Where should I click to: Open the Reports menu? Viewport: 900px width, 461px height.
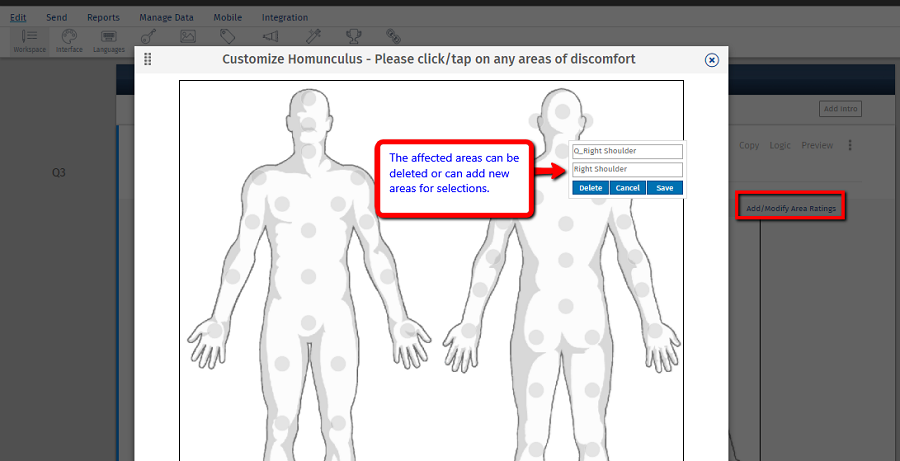click(103, 17)
